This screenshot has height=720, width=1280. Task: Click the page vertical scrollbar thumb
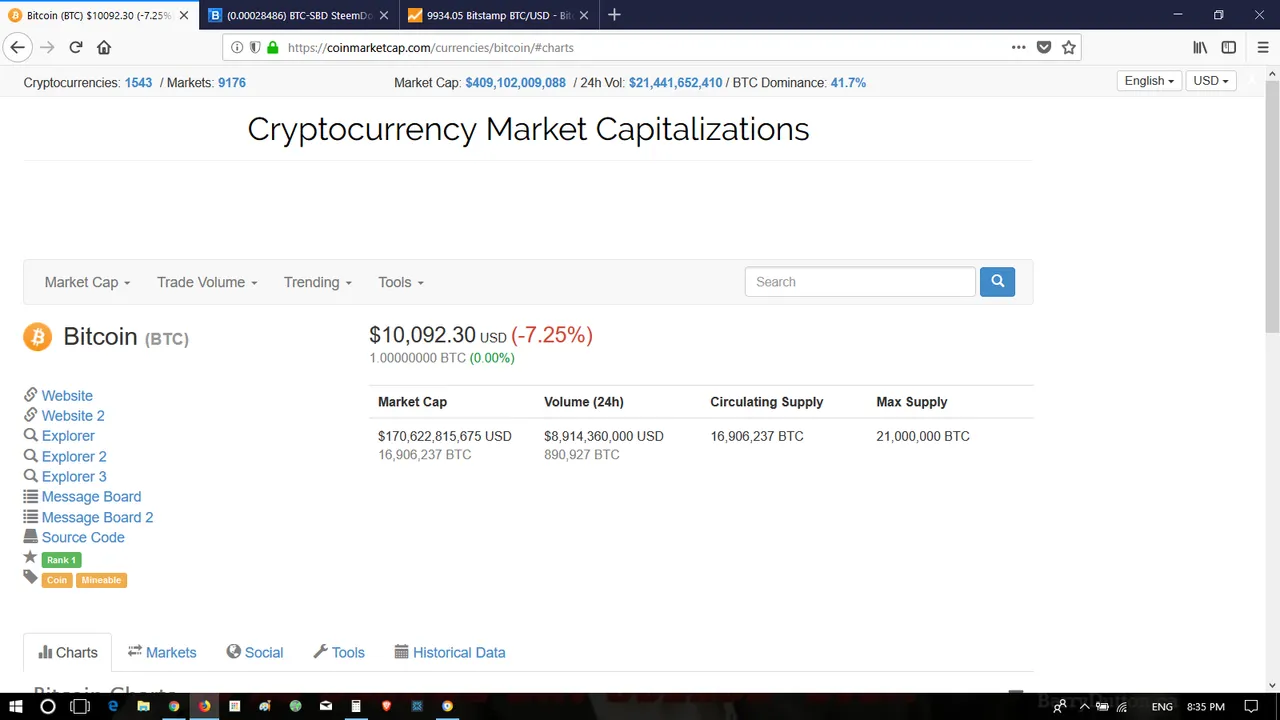point(1272,205)
